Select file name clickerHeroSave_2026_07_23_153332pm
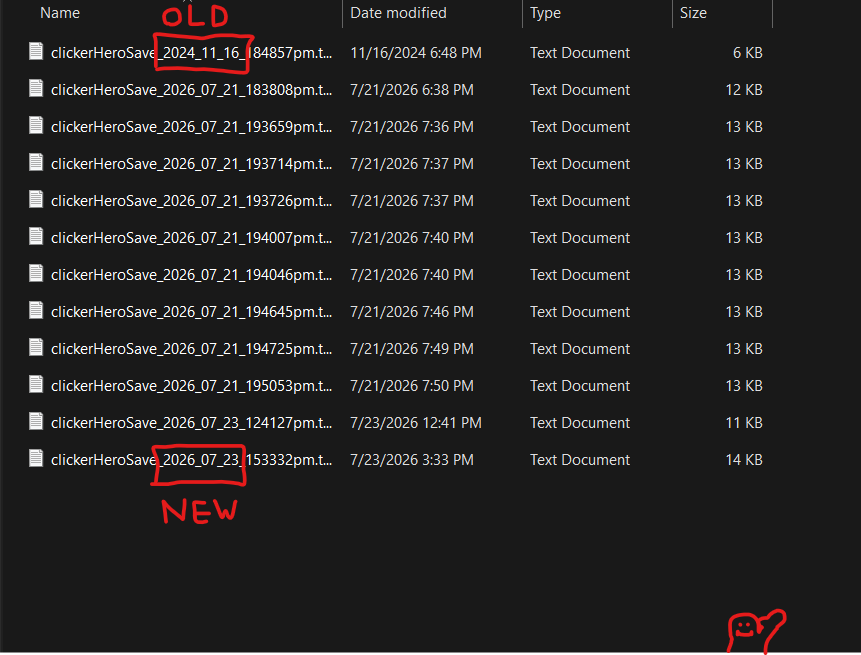Screen dimensions: 861x655 click(x=191, y=460)
